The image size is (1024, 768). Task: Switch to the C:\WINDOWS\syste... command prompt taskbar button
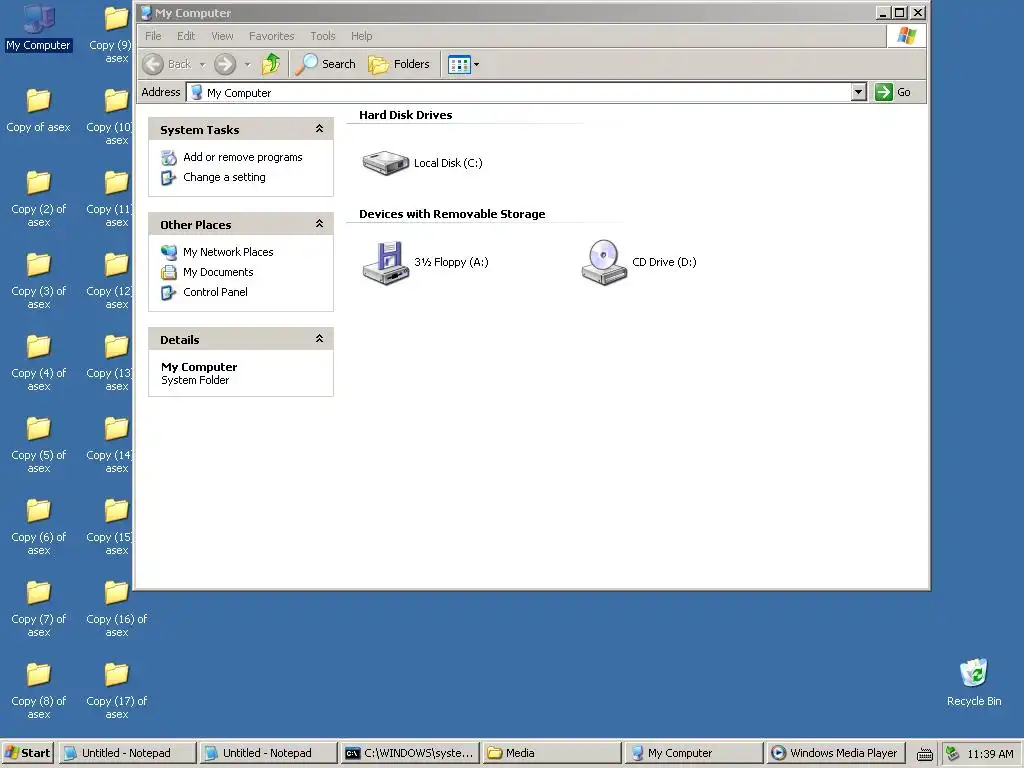pos(409,753)
